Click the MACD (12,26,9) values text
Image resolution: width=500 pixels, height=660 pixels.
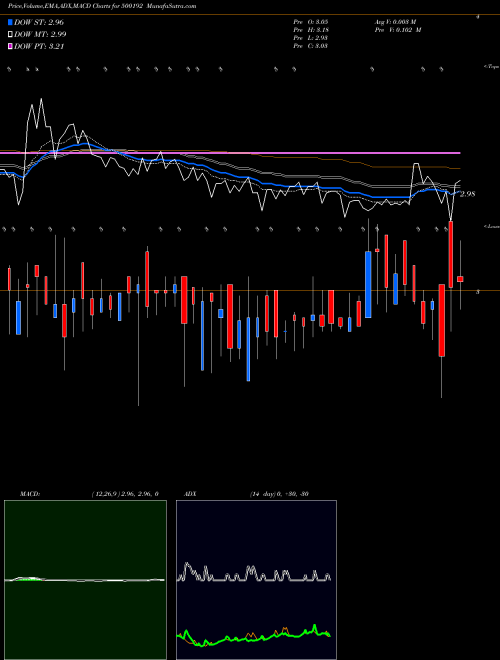125,494
